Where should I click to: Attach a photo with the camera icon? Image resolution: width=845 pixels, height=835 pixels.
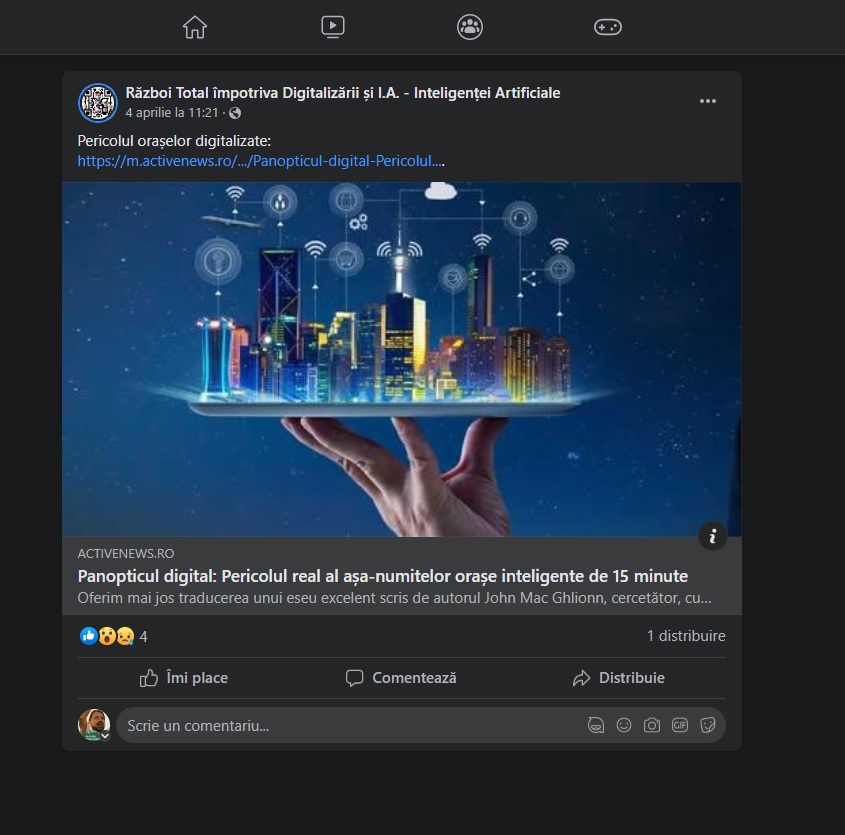[x=652, y=726]
